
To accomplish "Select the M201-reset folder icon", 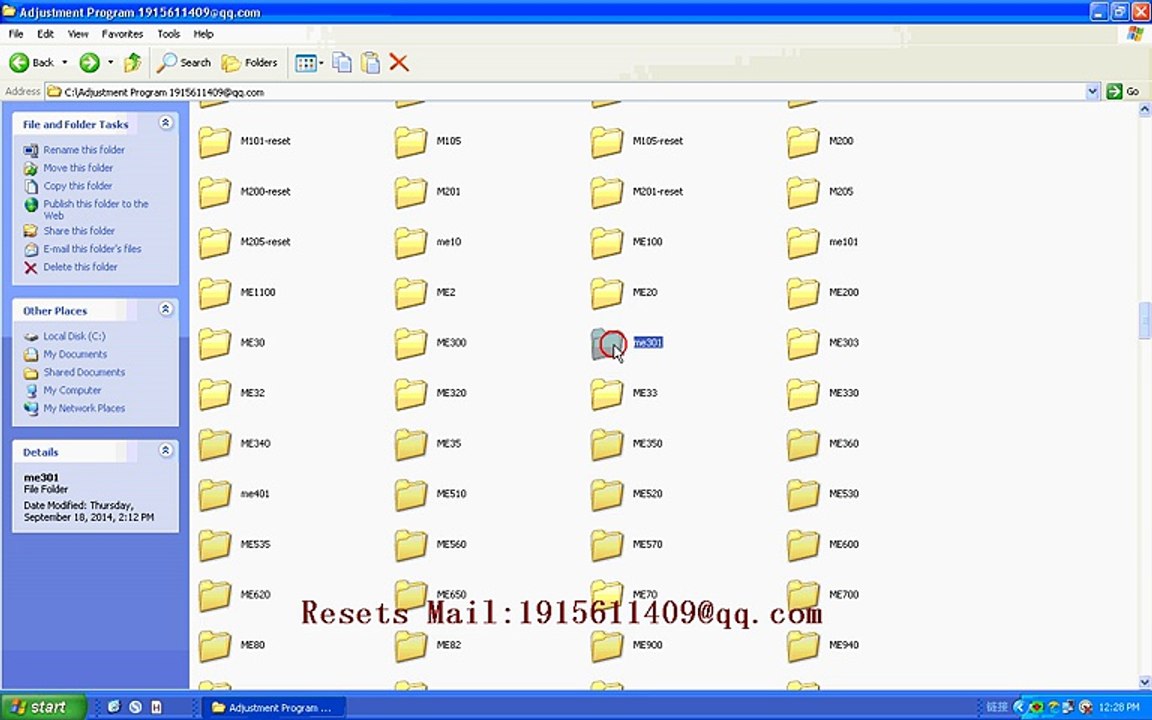I will tap(607, 192).
